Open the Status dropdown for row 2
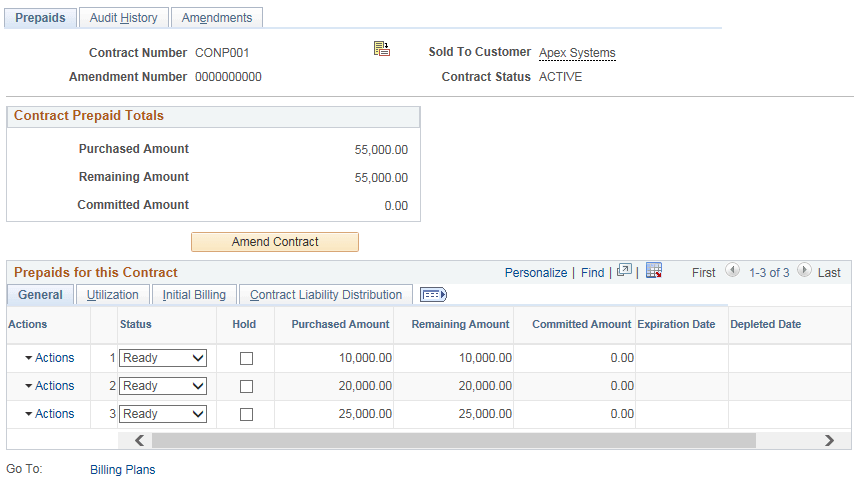862x480 pixels. (x=163, y=386)
